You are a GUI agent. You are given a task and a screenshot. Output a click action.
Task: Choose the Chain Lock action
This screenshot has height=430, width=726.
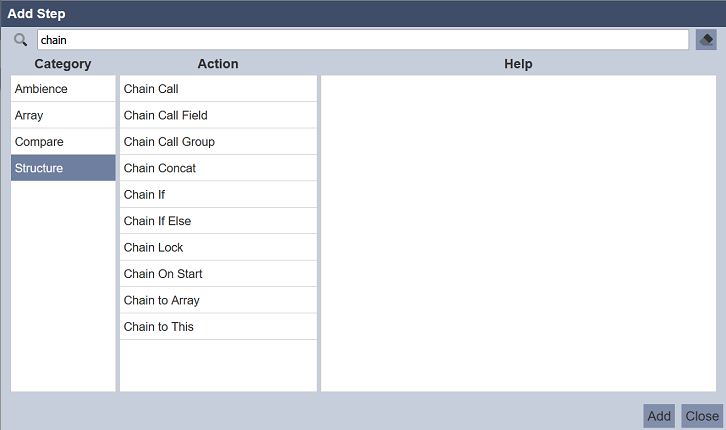(218, 247)
